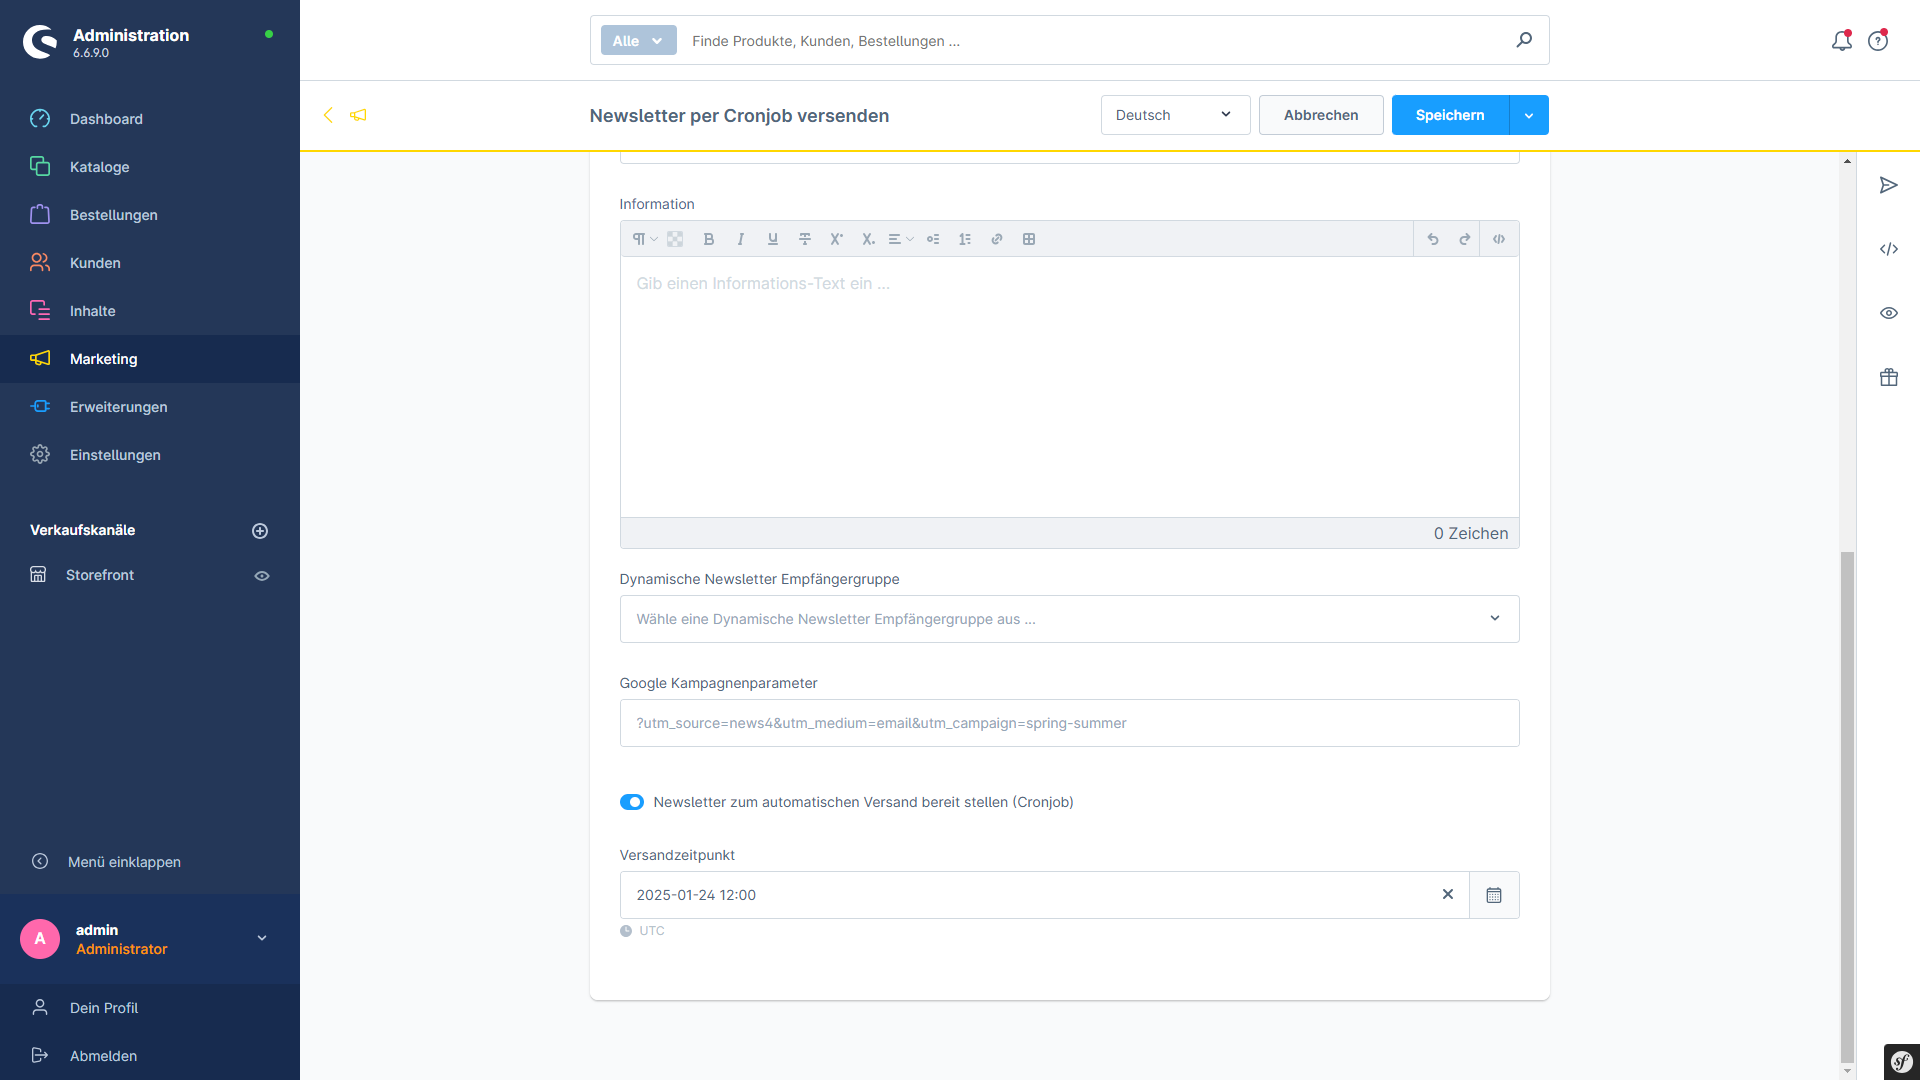
Task: Go to Einstellungen in the sidebar
Action: coord(115,455)
